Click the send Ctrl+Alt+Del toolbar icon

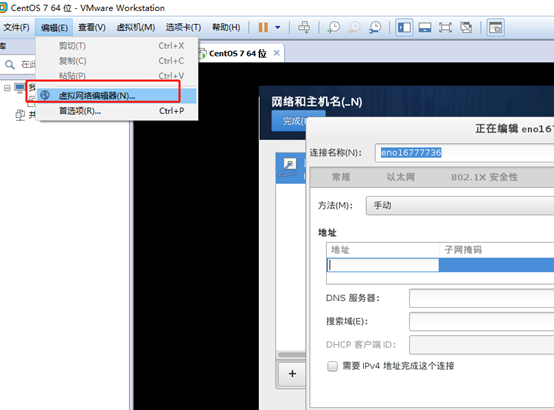304,27
